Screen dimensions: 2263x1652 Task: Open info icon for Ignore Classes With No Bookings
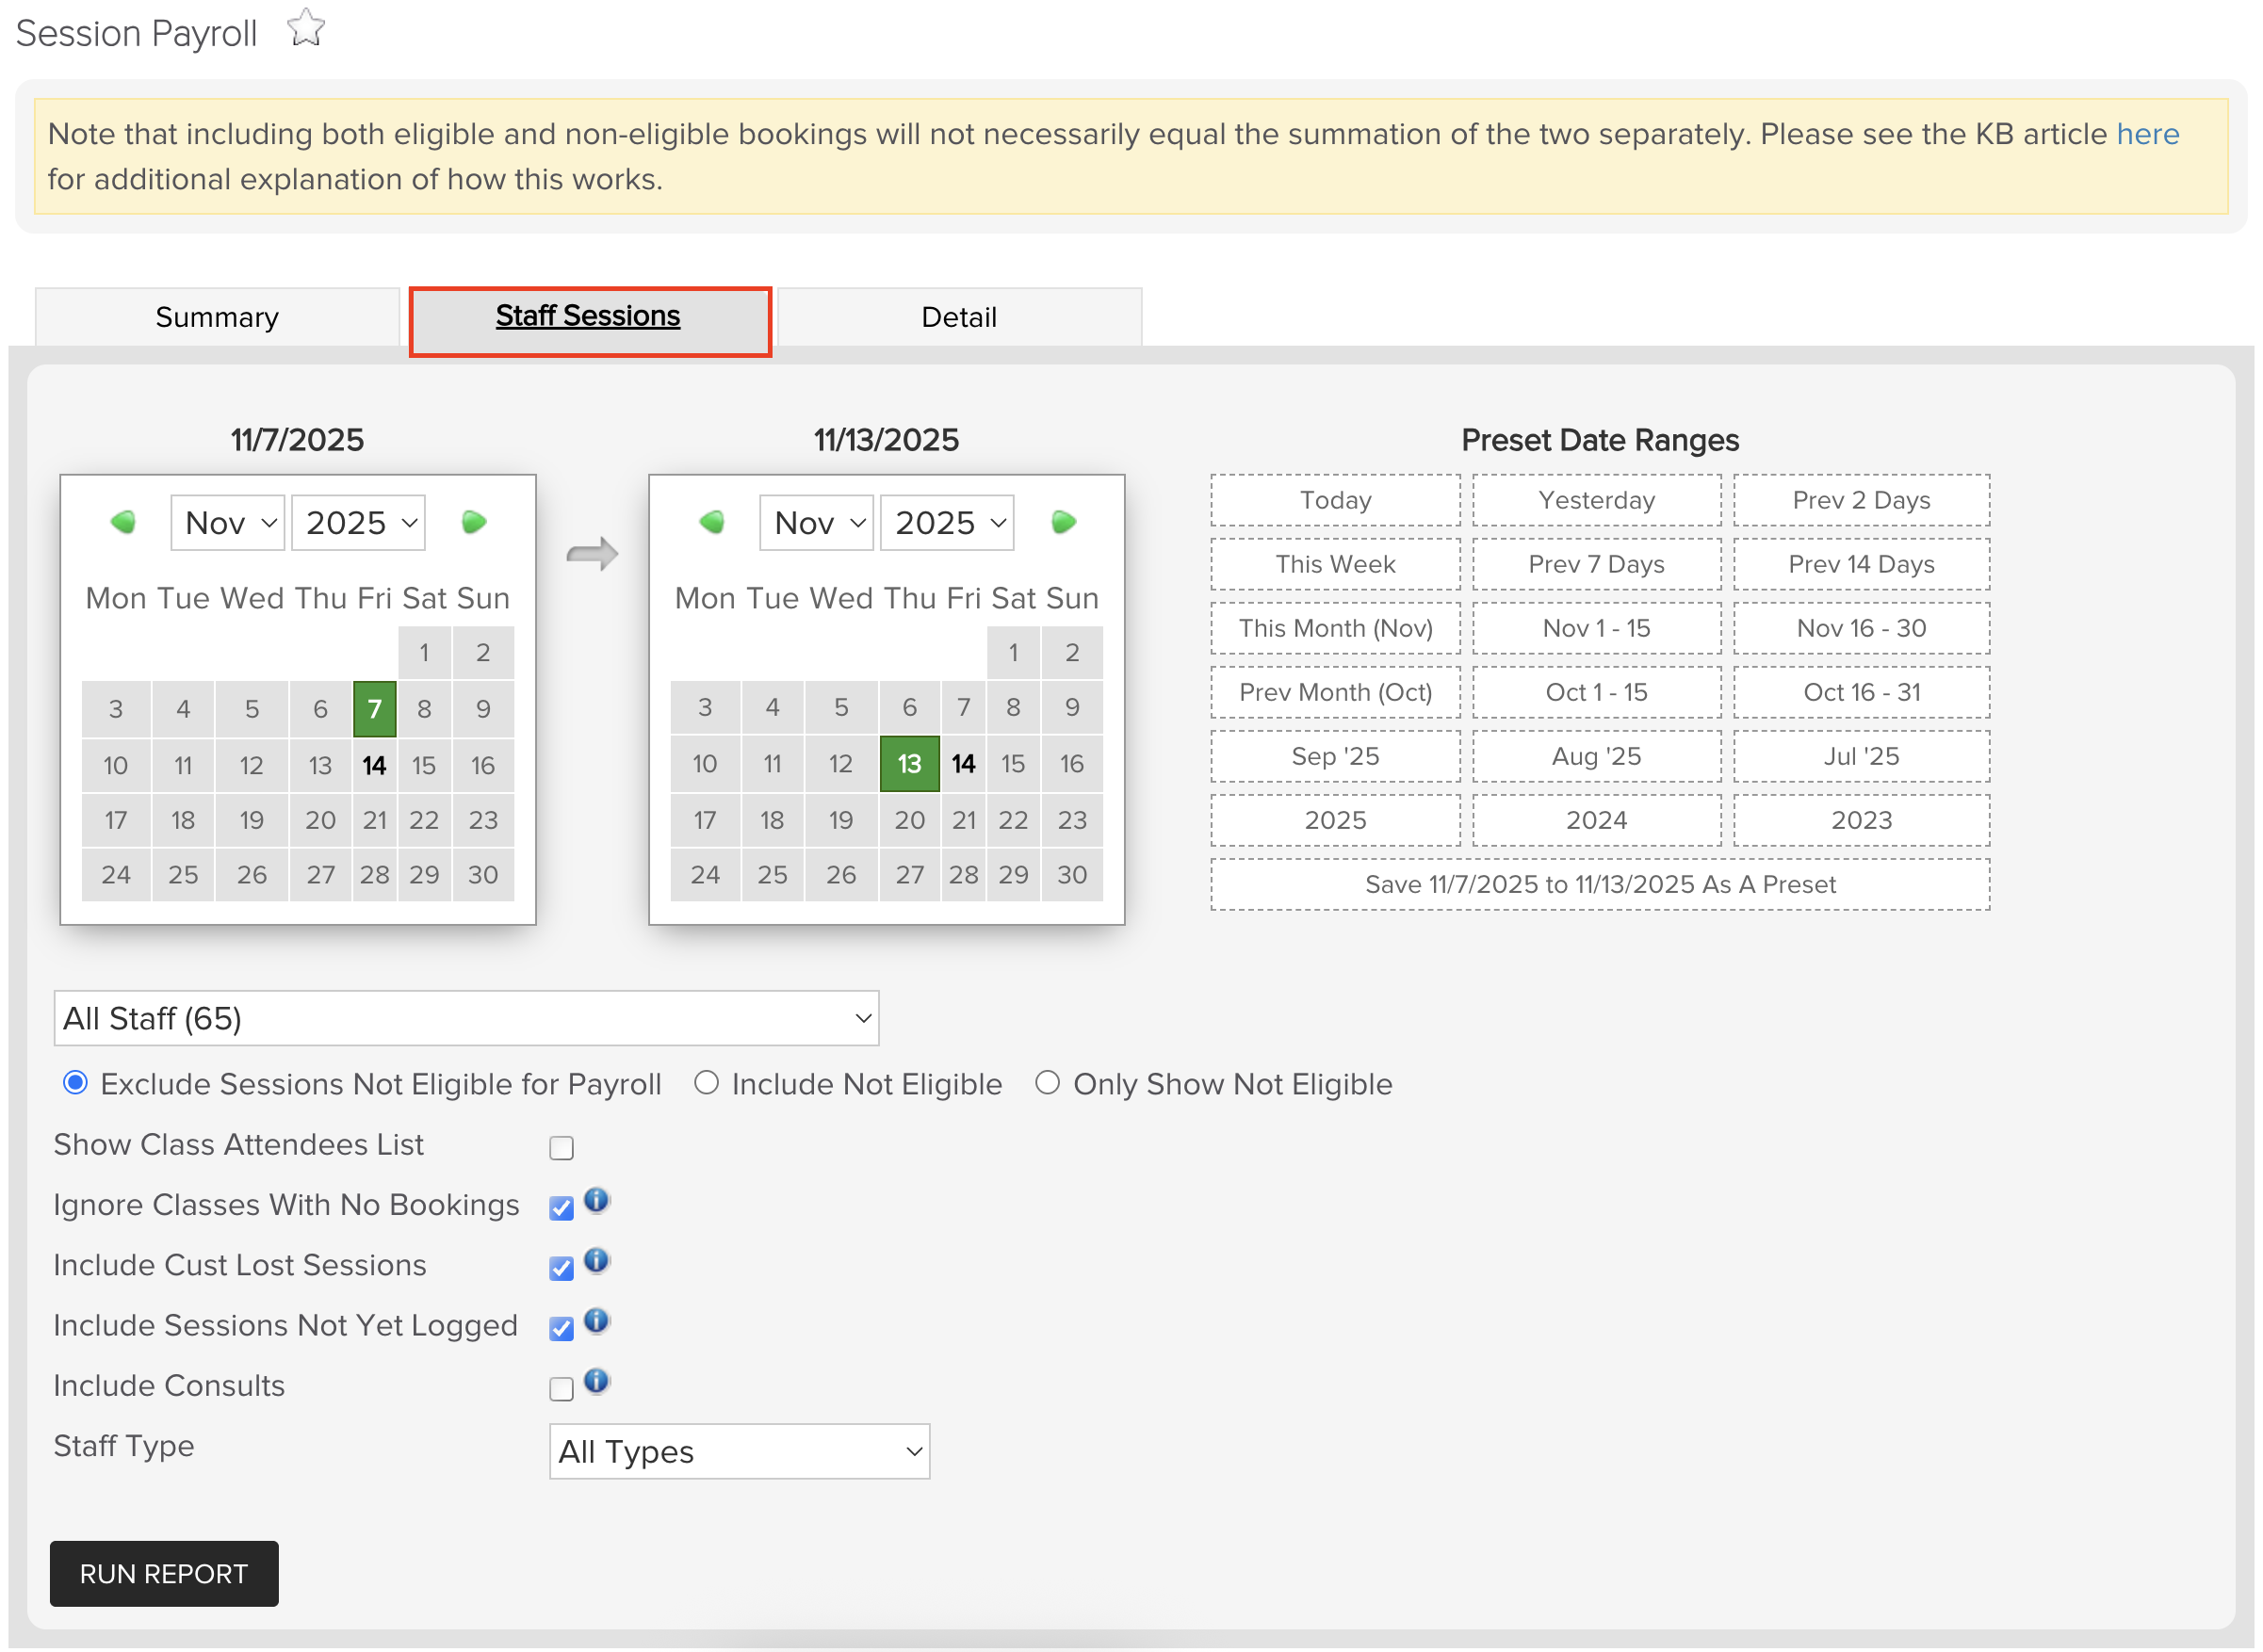(x=597, y=1201)
